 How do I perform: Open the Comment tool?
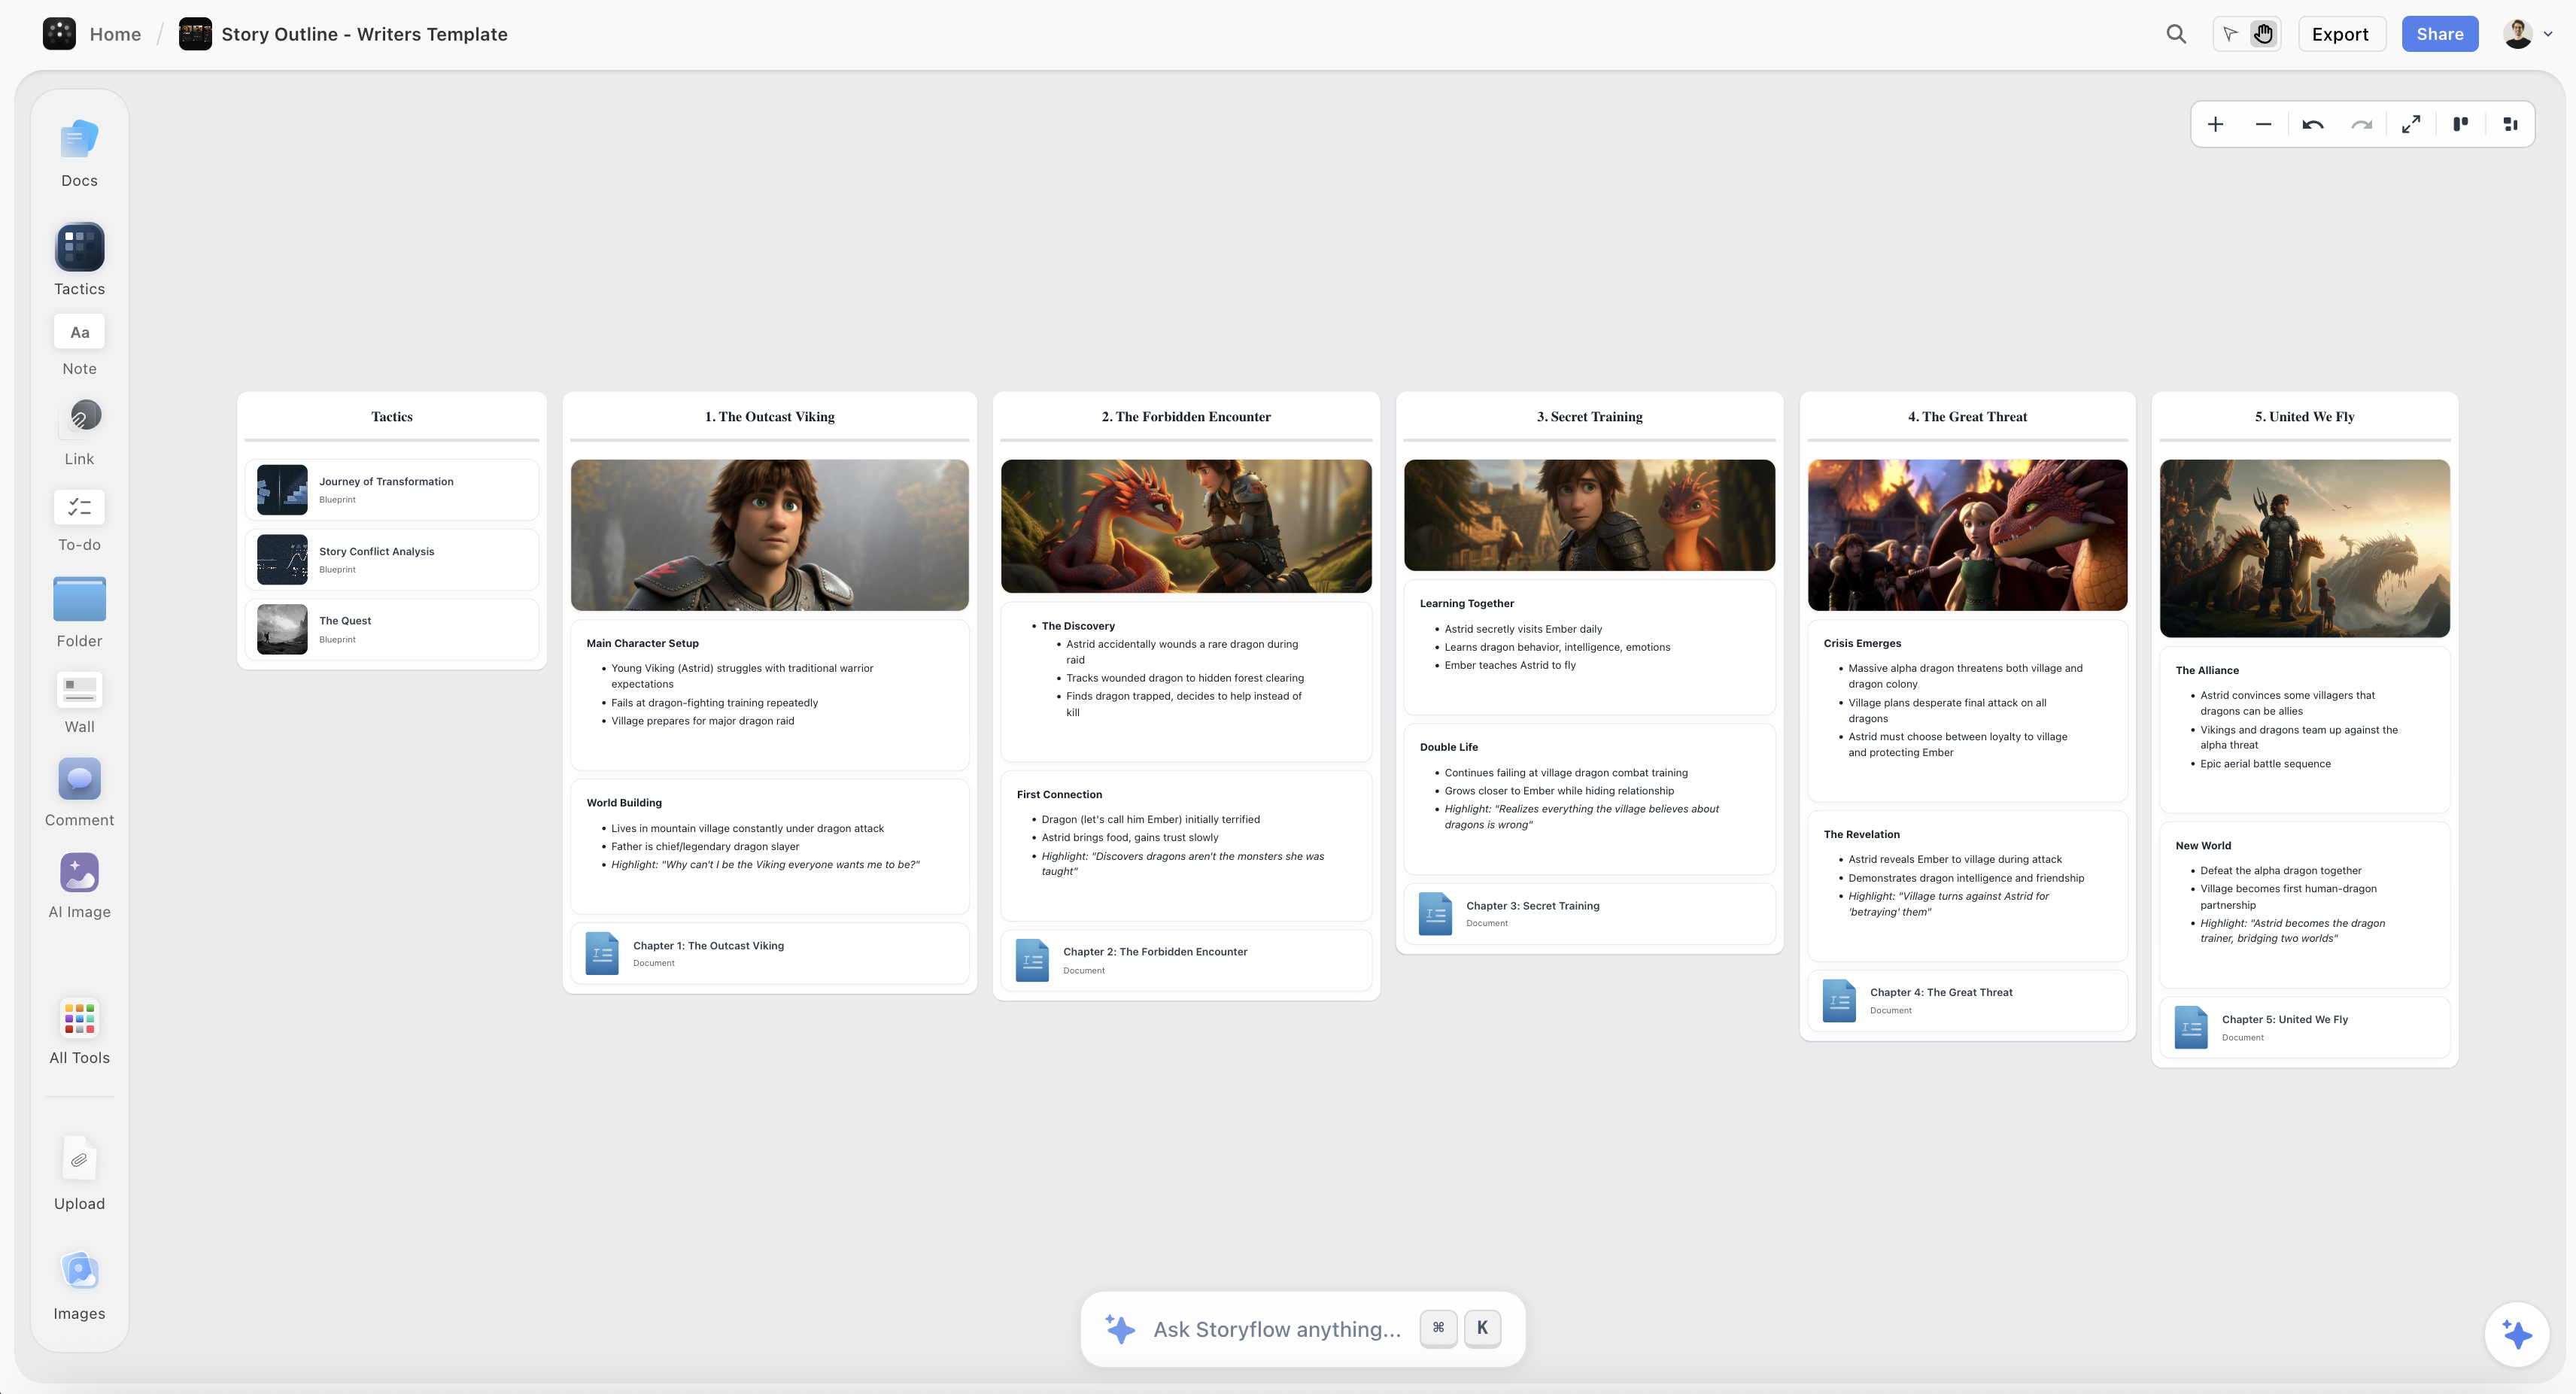click(79, 779)
